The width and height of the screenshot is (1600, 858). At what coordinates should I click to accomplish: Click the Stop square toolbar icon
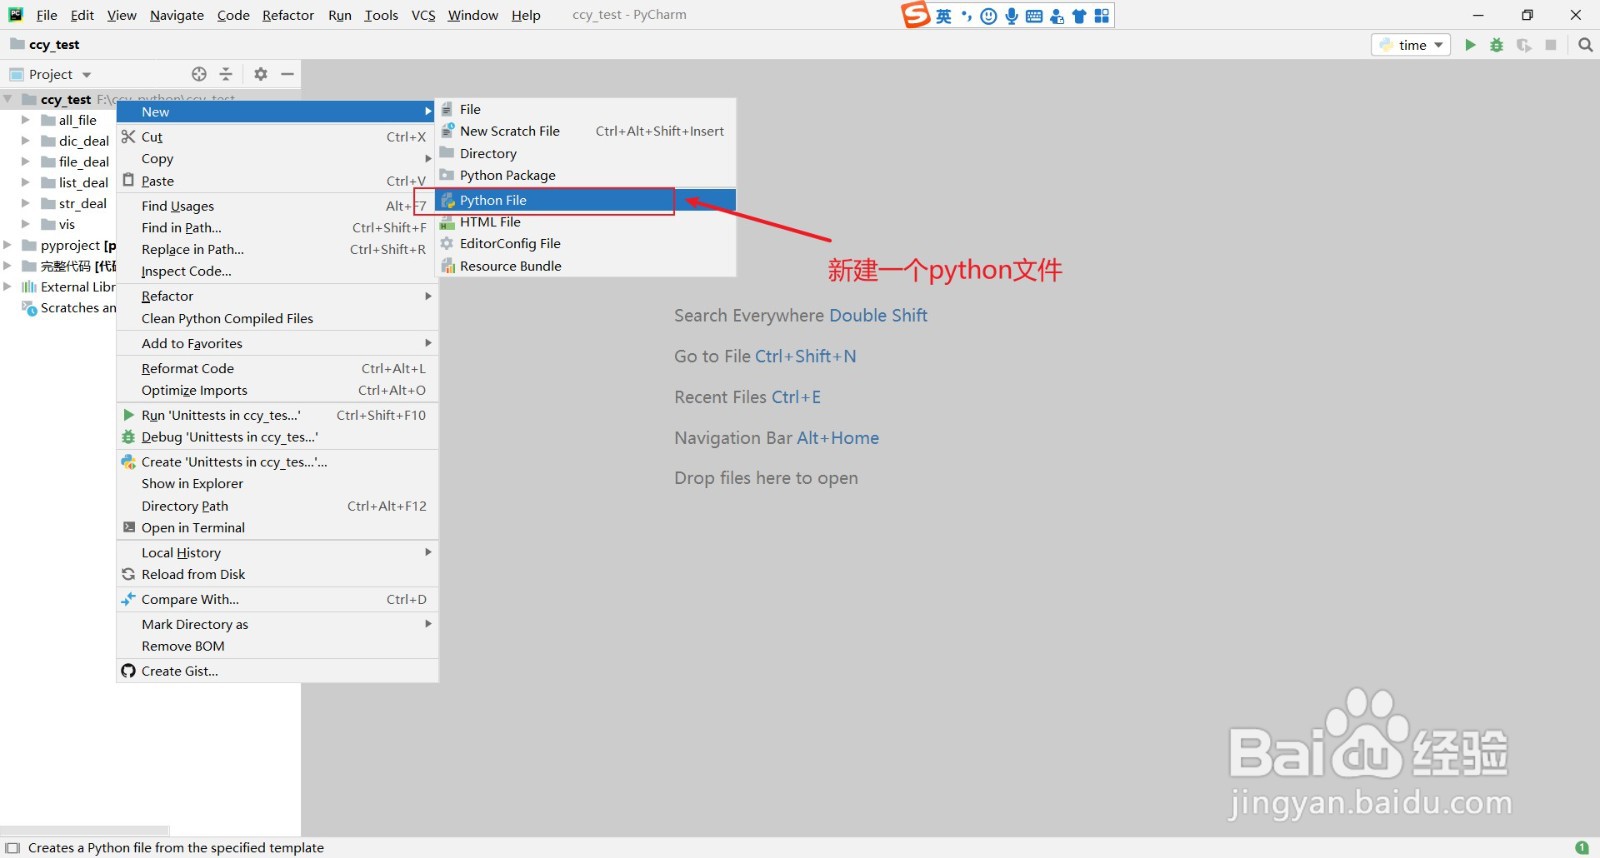(x=1551, y=45)
